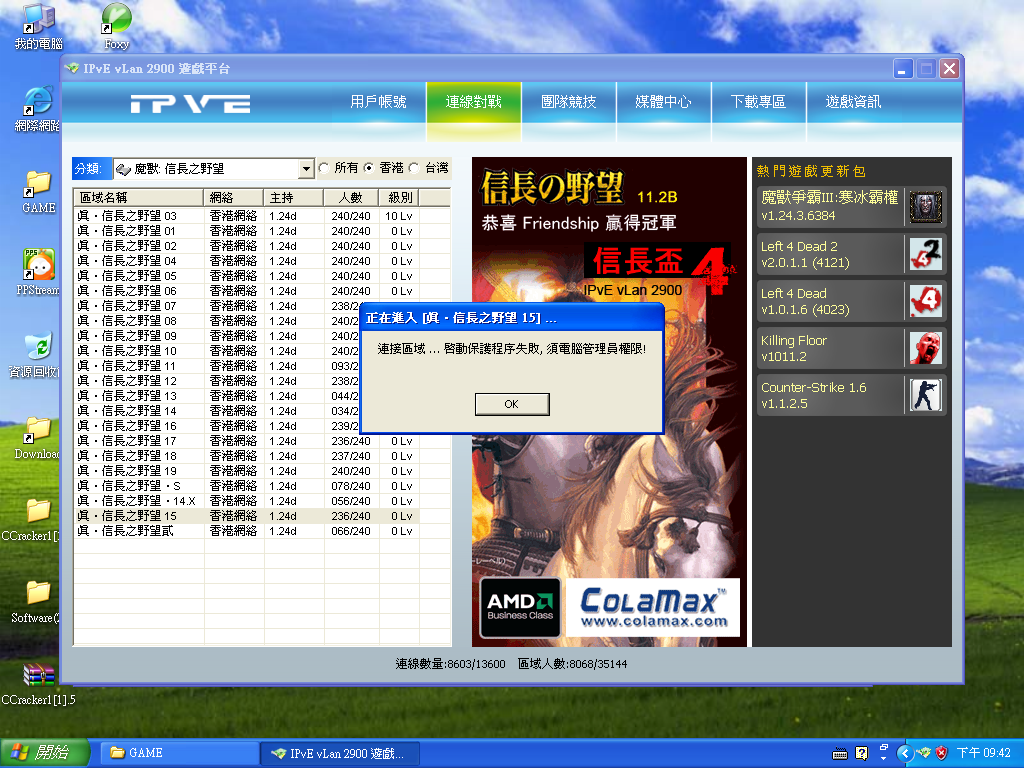Select the 香港 region radio button
Screen dimensions: 1024x768
coord(369,168)
